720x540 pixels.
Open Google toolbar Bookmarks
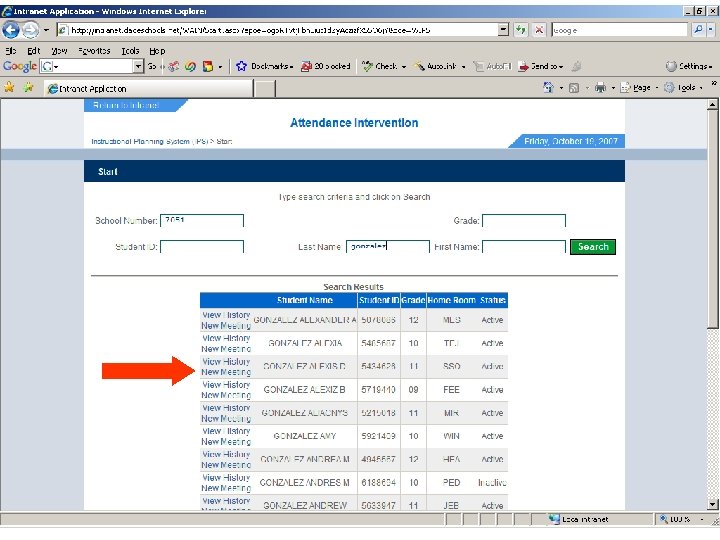click(264, 66)
